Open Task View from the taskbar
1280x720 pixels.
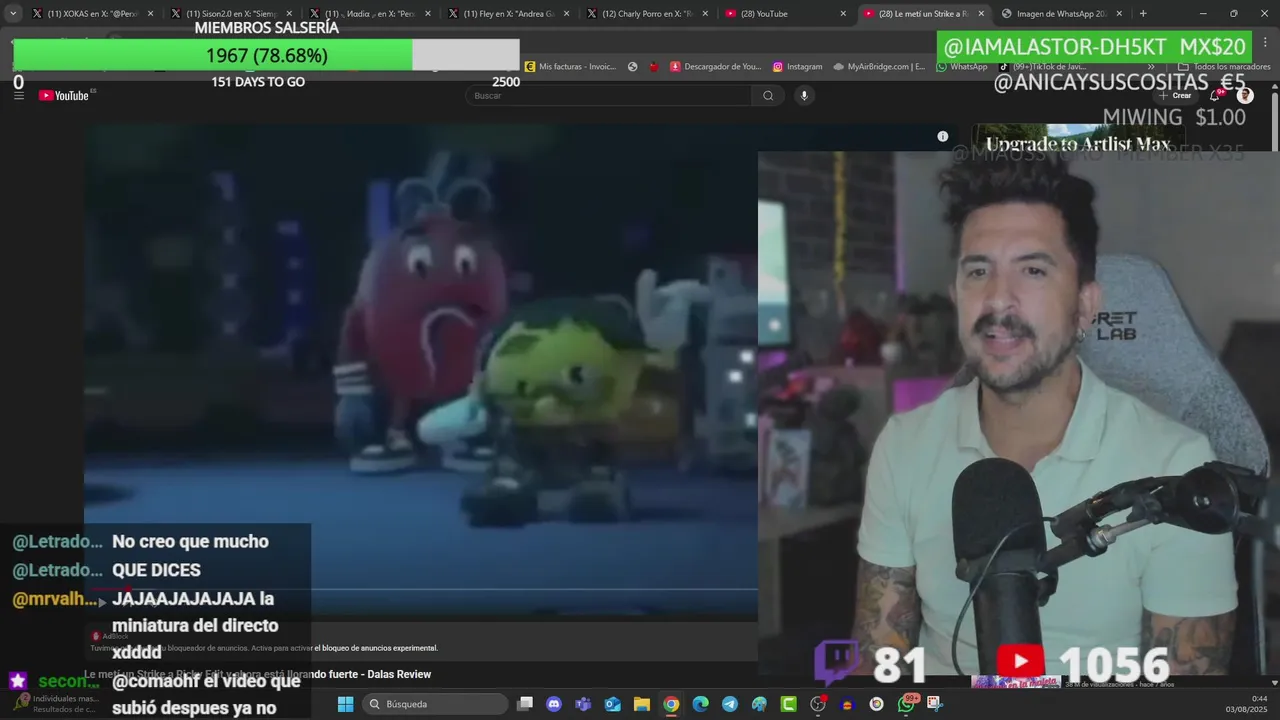click(524, 704)
